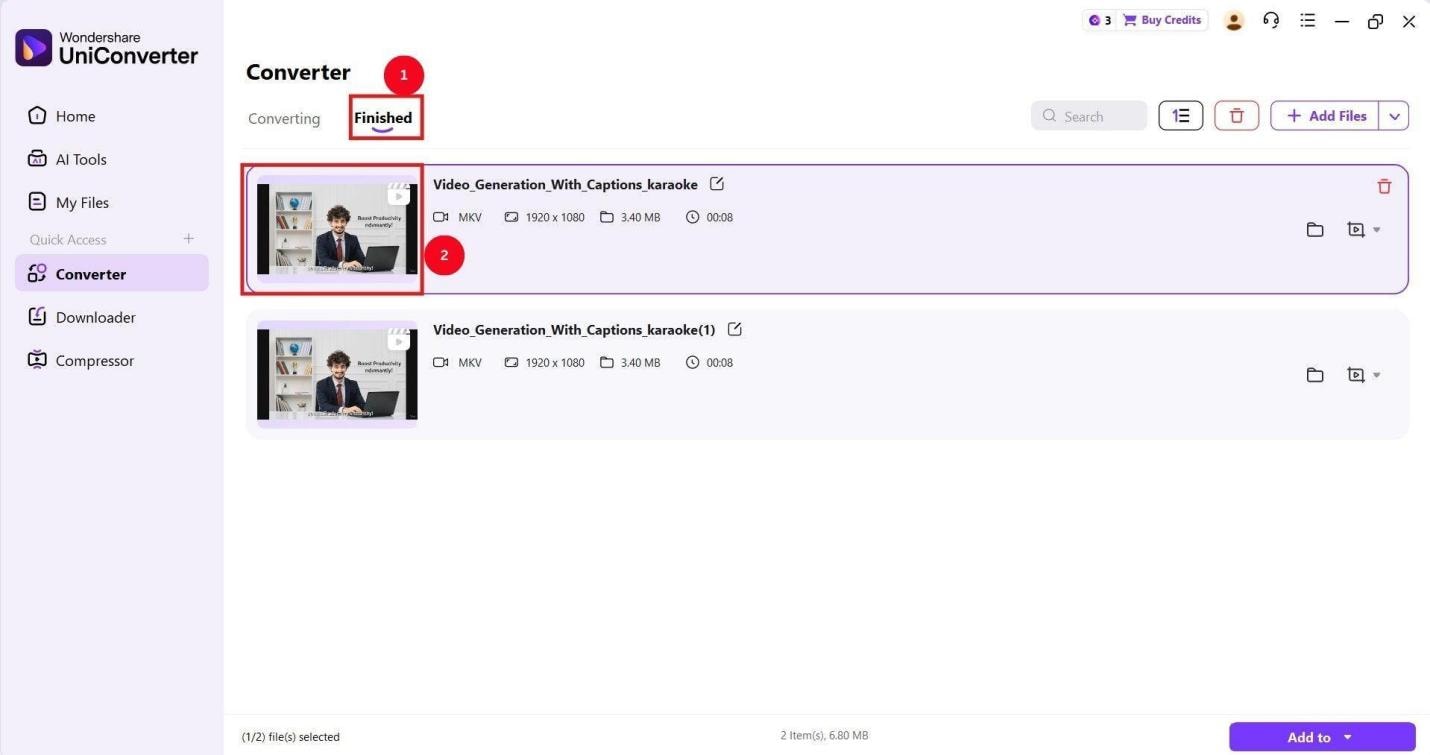
Task: Expand tools dropdown arrow for Video_Generation_With_Captions_karaoke
Action: pos(1377,230)
